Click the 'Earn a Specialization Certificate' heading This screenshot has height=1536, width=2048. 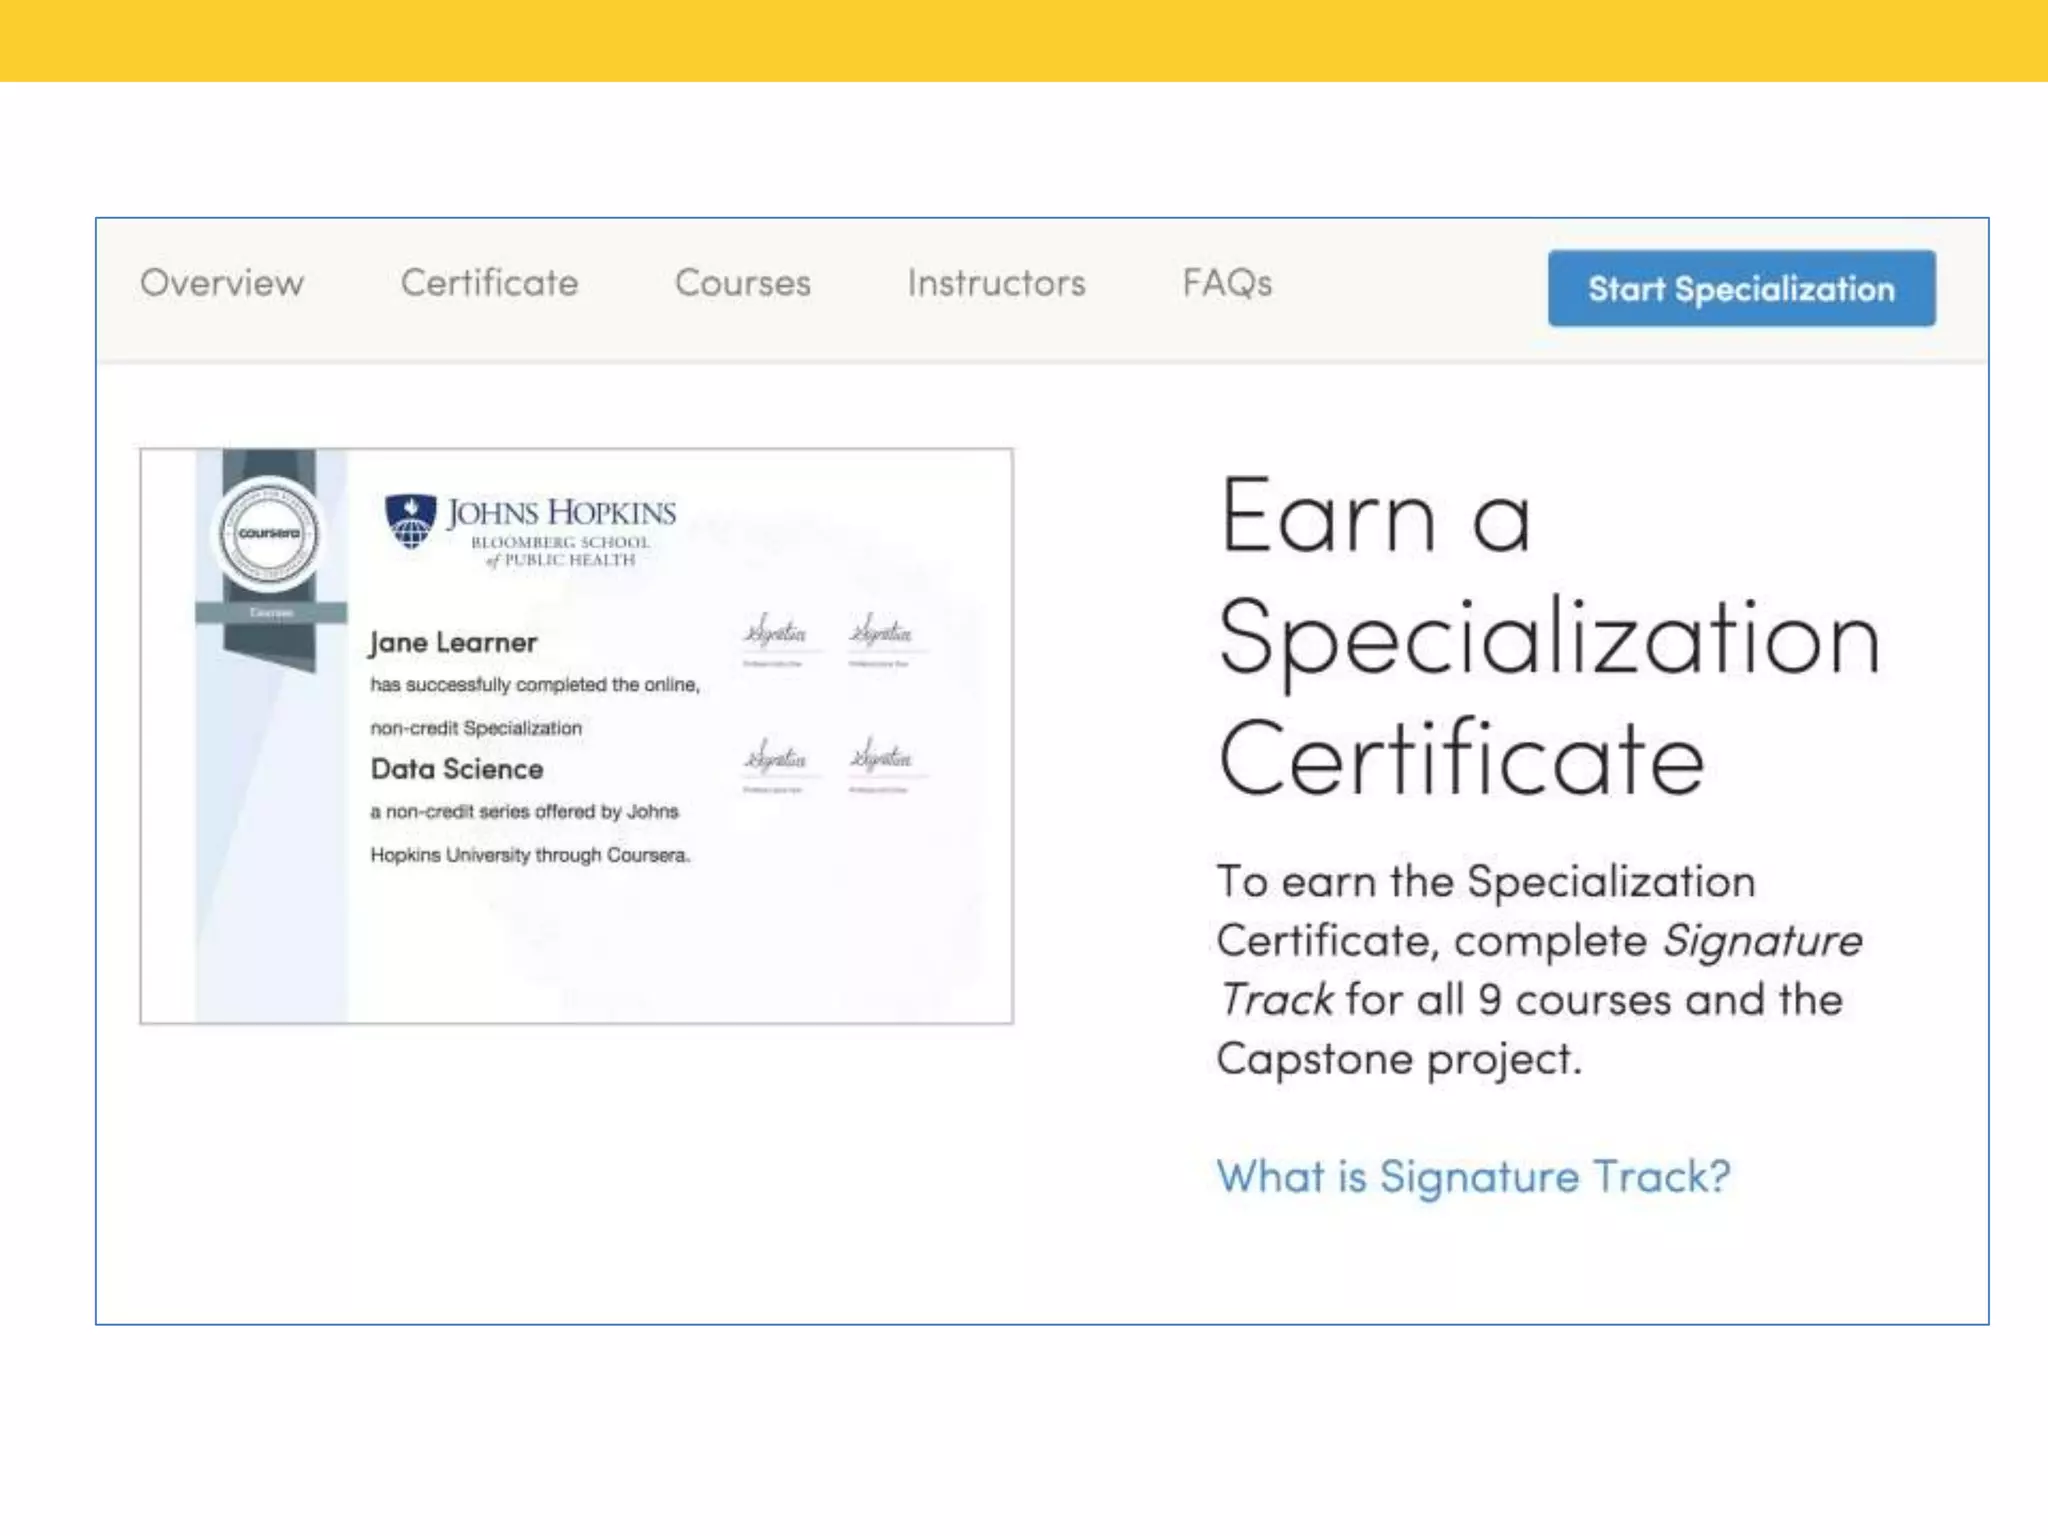[x=1548, y=637]
